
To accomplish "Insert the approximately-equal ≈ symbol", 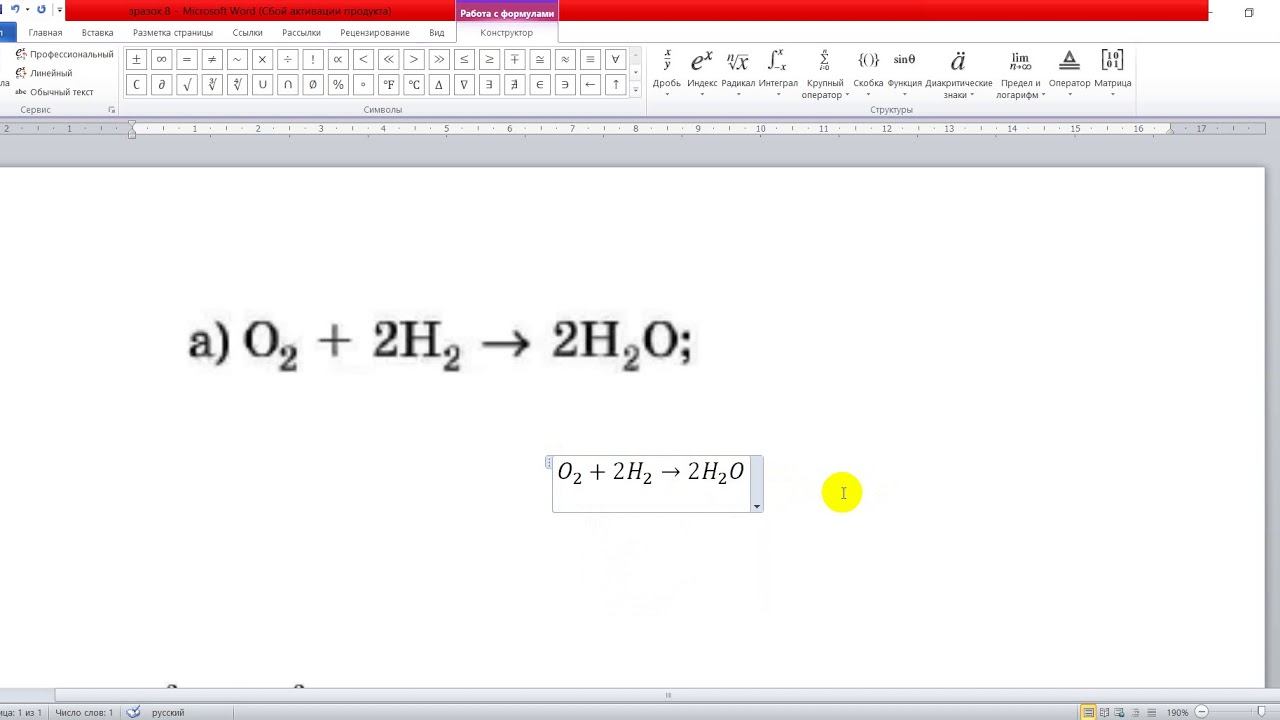I will coord(565,59).
